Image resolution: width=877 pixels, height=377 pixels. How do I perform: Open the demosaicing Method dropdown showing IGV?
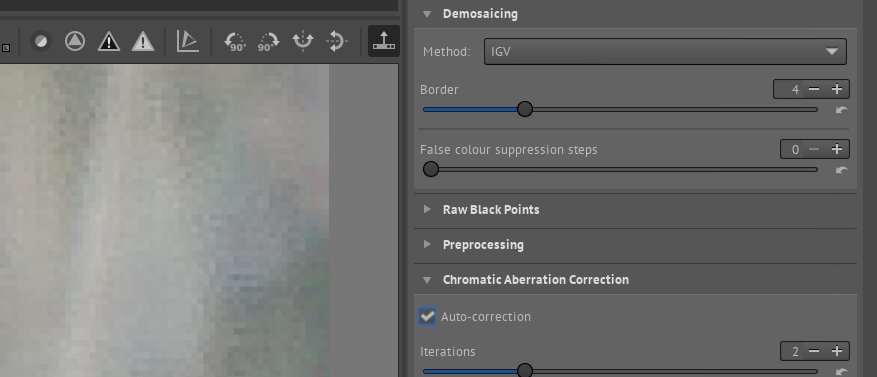tap(665, 51)
